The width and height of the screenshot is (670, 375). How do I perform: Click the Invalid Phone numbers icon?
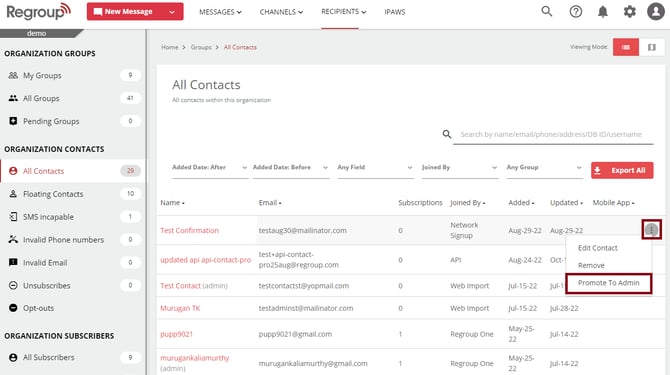tap(13, 240)
